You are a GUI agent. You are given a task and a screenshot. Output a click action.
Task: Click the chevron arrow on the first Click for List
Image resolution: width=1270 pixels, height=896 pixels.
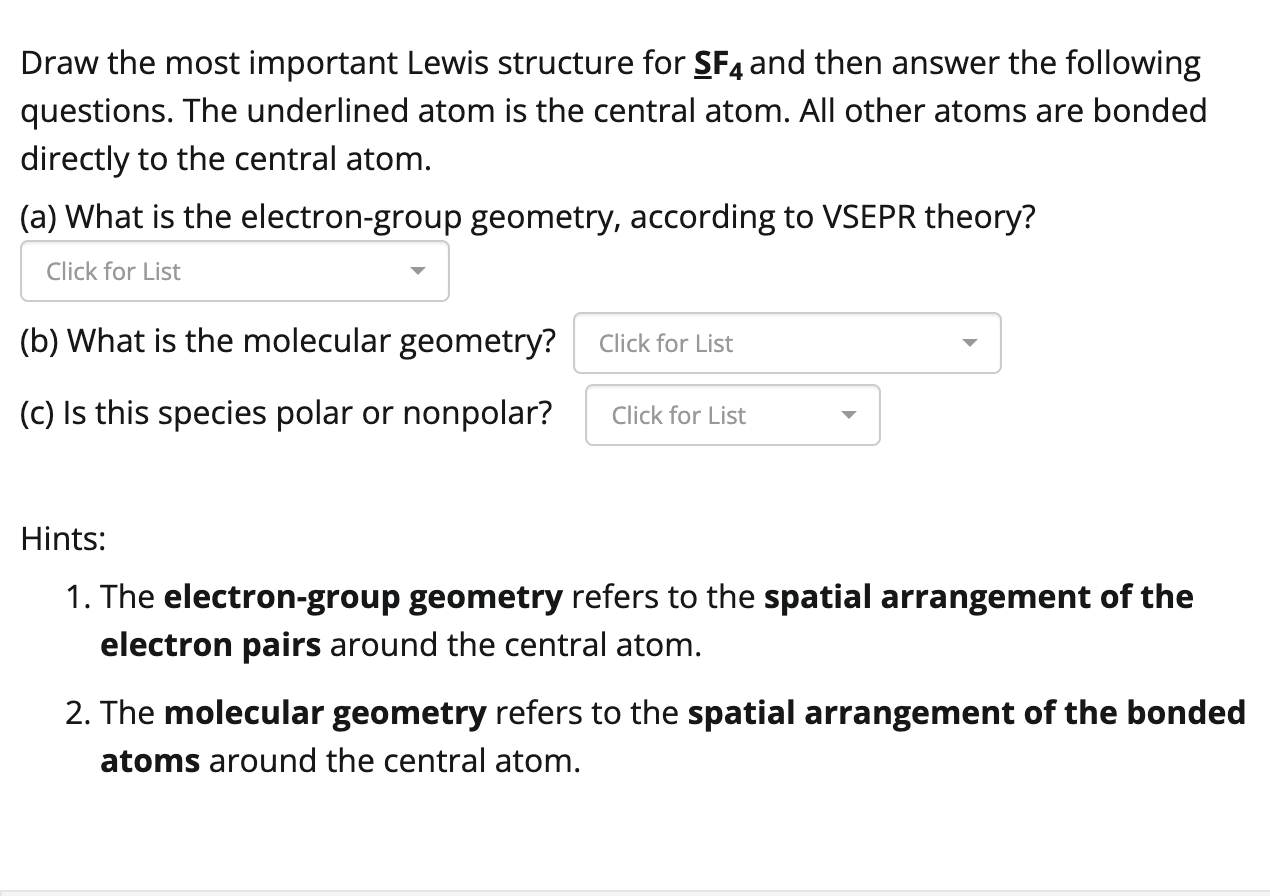click(x=419, y=271)
